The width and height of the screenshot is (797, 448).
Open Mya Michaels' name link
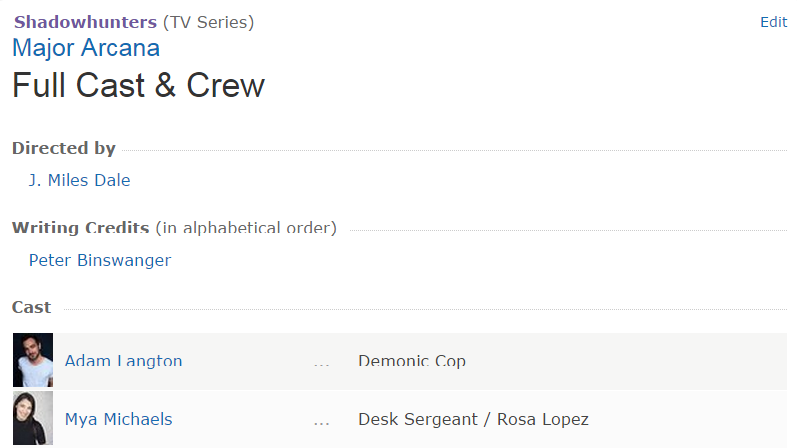(x=118, y=419)
